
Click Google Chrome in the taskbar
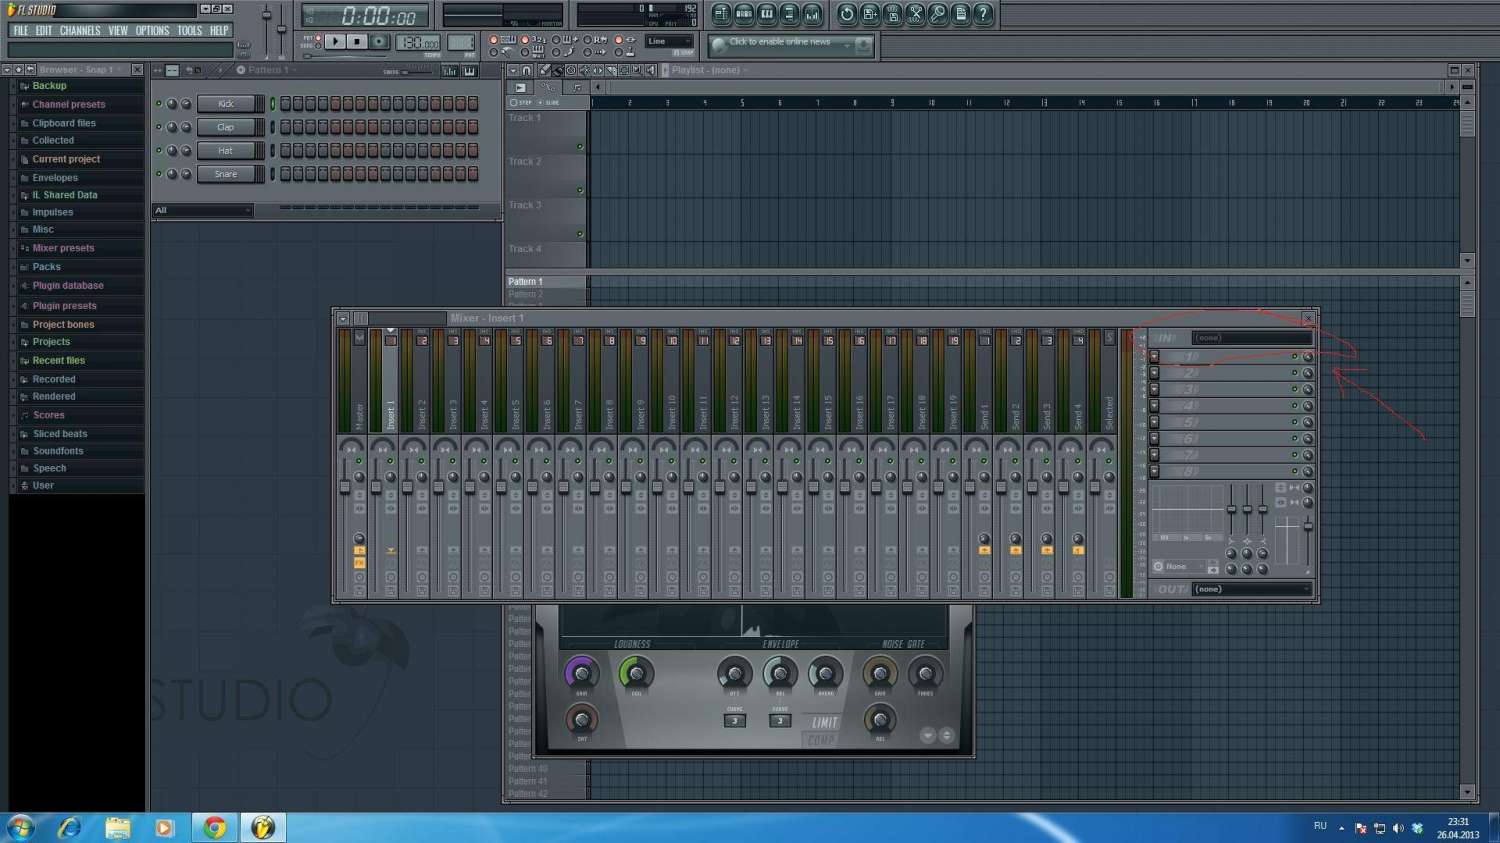[x=214, y=828]
